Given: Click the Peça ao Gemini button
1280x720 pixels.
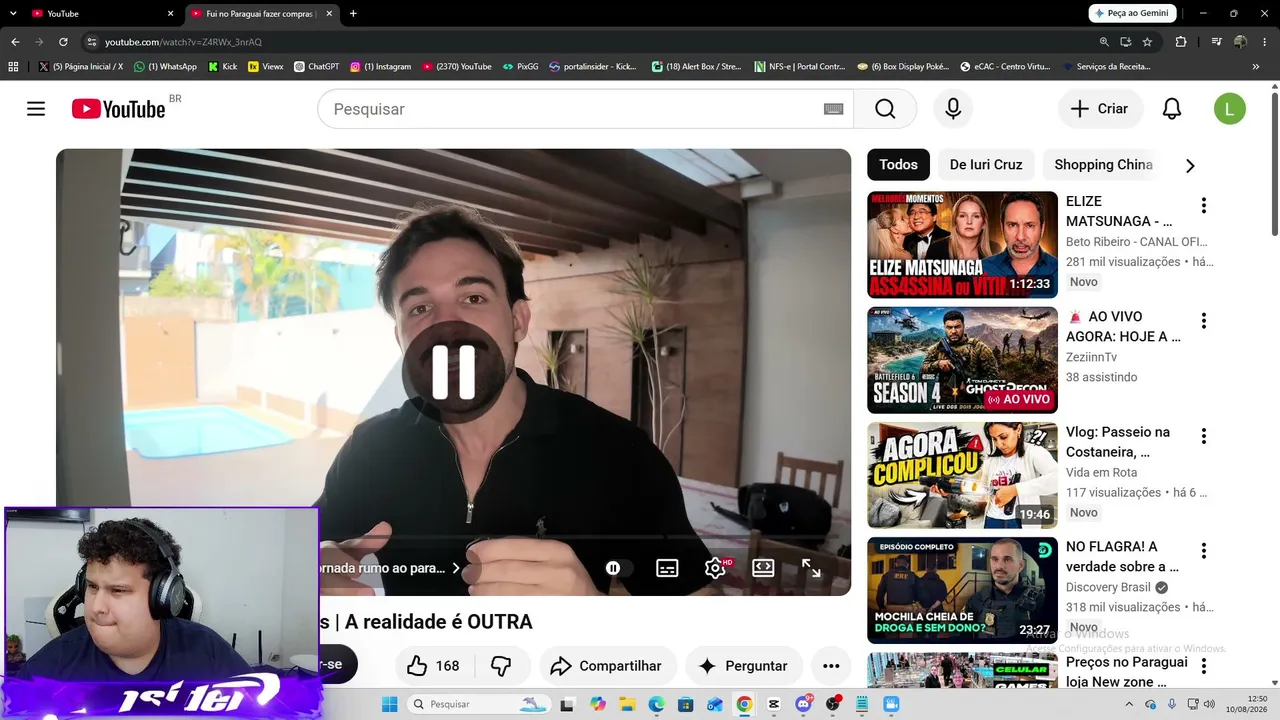Looking at the screenshot, I should click(1132, 13).
